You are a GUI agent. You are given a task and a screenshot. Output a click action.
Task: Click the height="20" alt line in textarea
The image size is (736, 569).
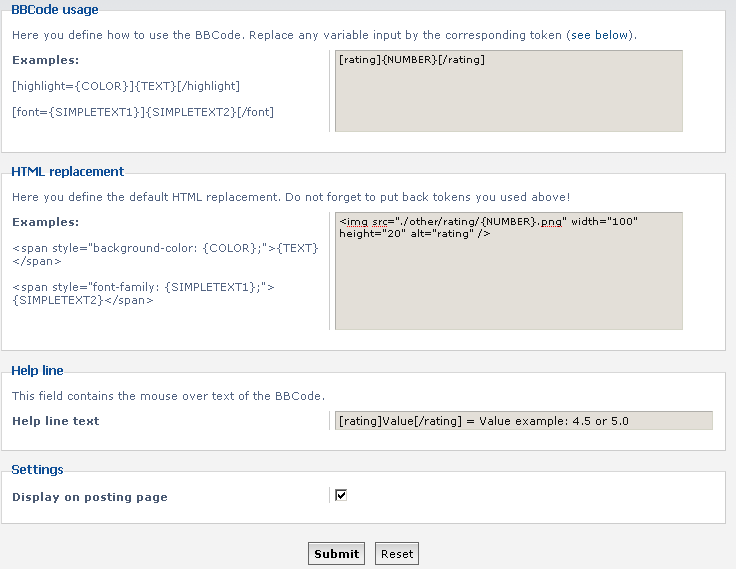(x=415, y=233)
